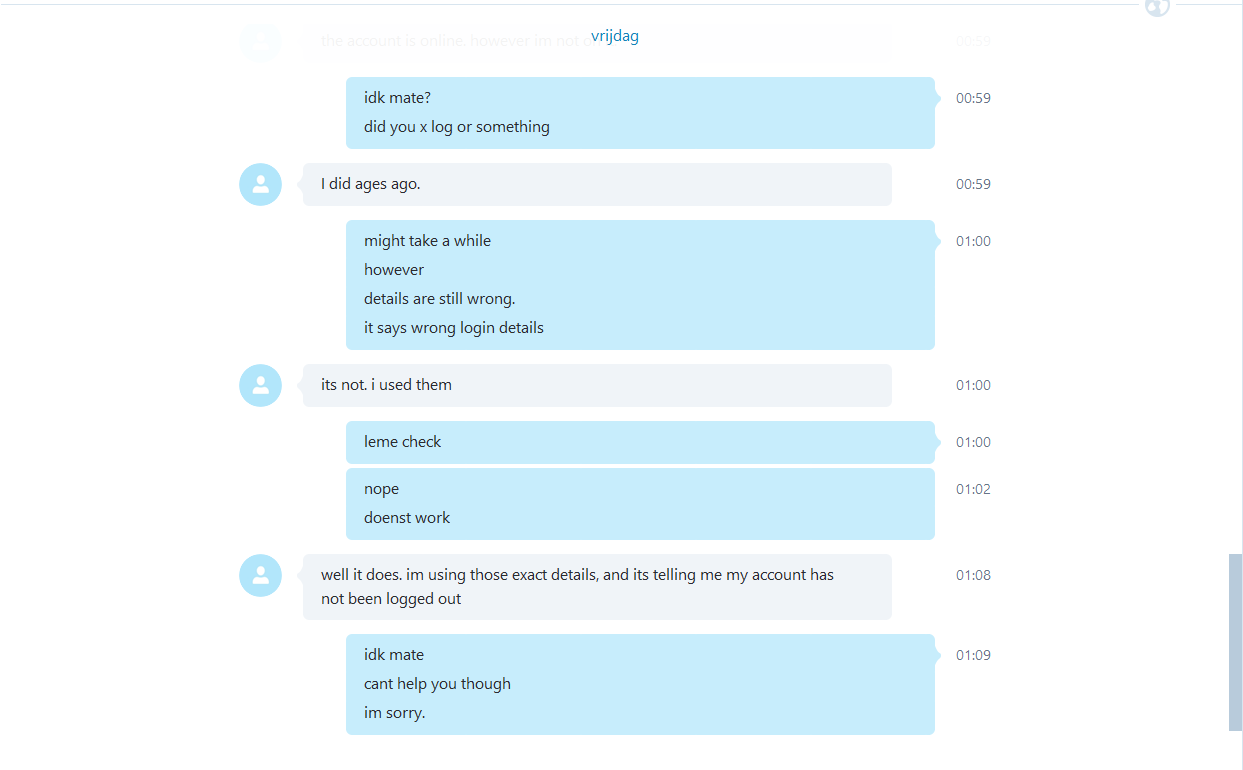Select the avatar beside the "well it does" message

point(260,575)
